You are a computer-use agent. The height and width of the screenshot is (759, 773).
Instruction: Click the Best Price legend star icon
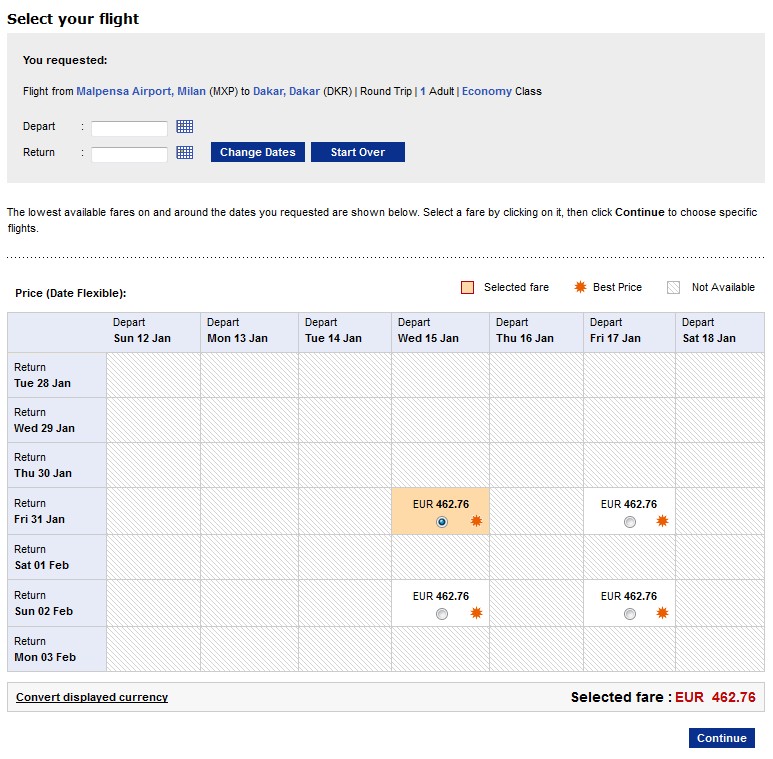580,287
